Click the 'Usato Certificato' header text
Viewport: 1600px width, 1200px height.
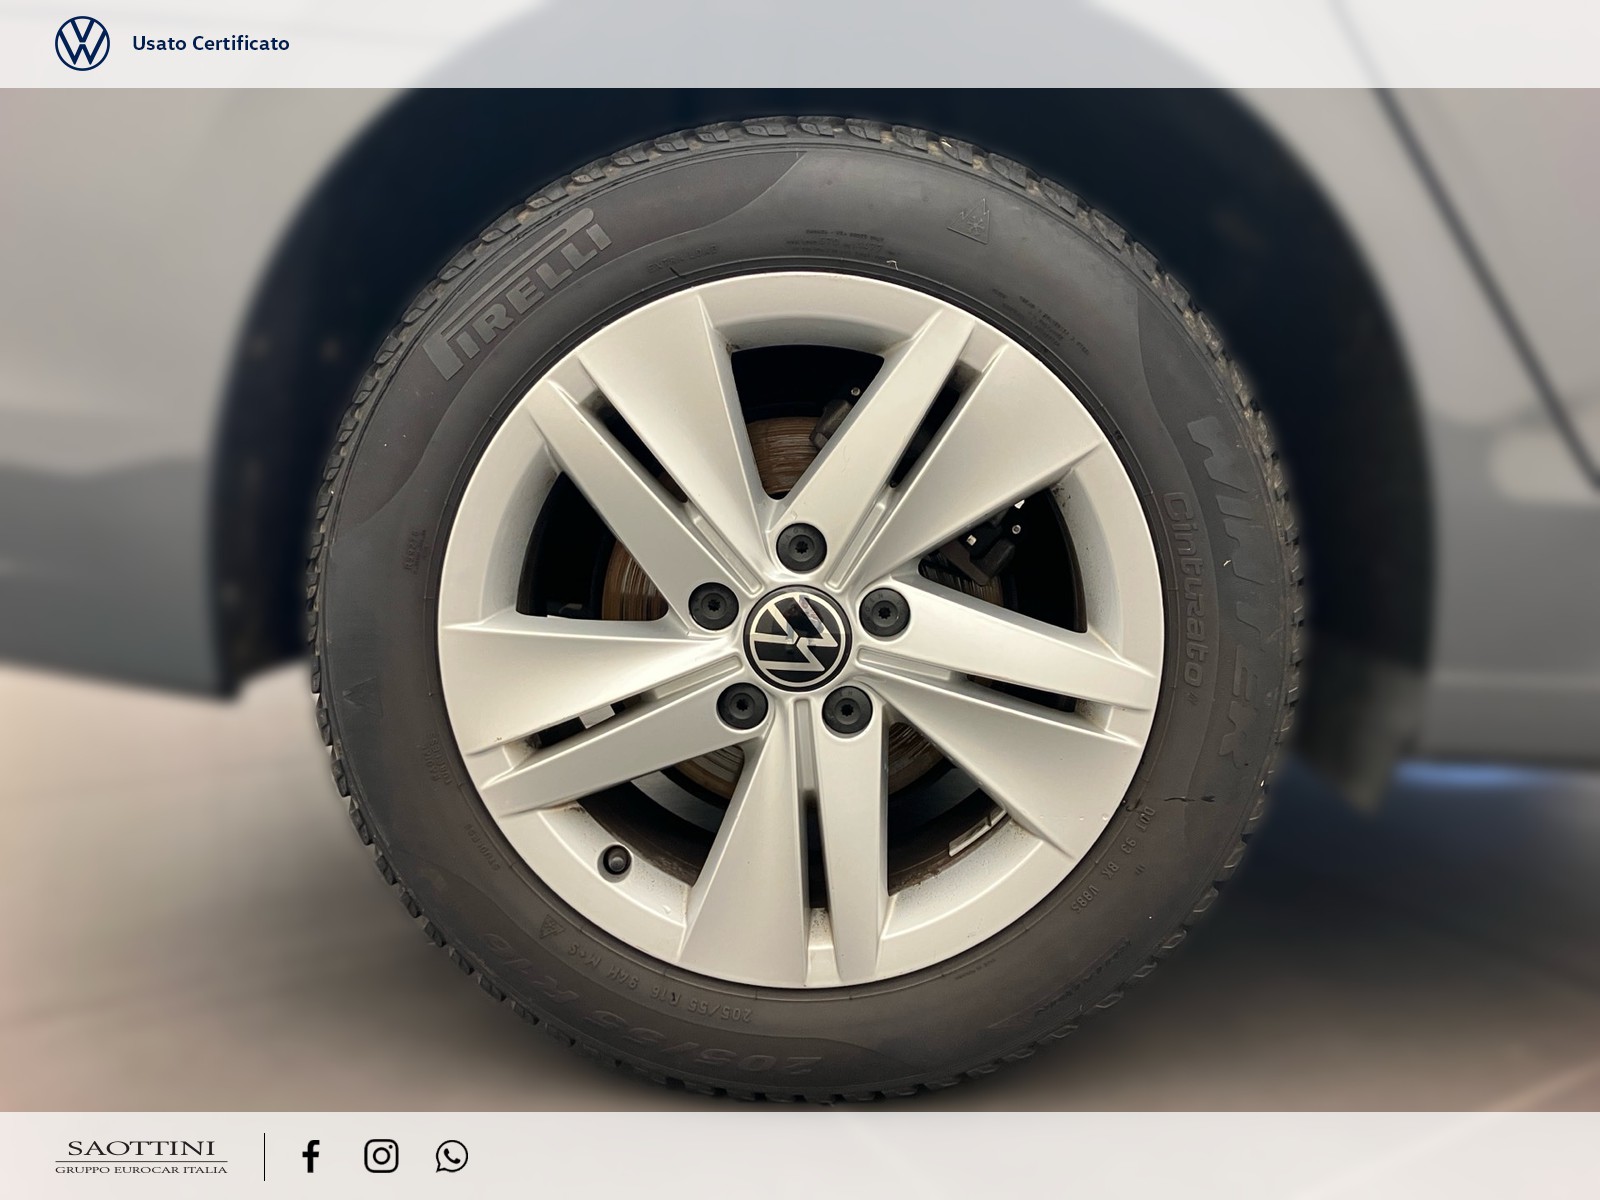tap(211, 43)
